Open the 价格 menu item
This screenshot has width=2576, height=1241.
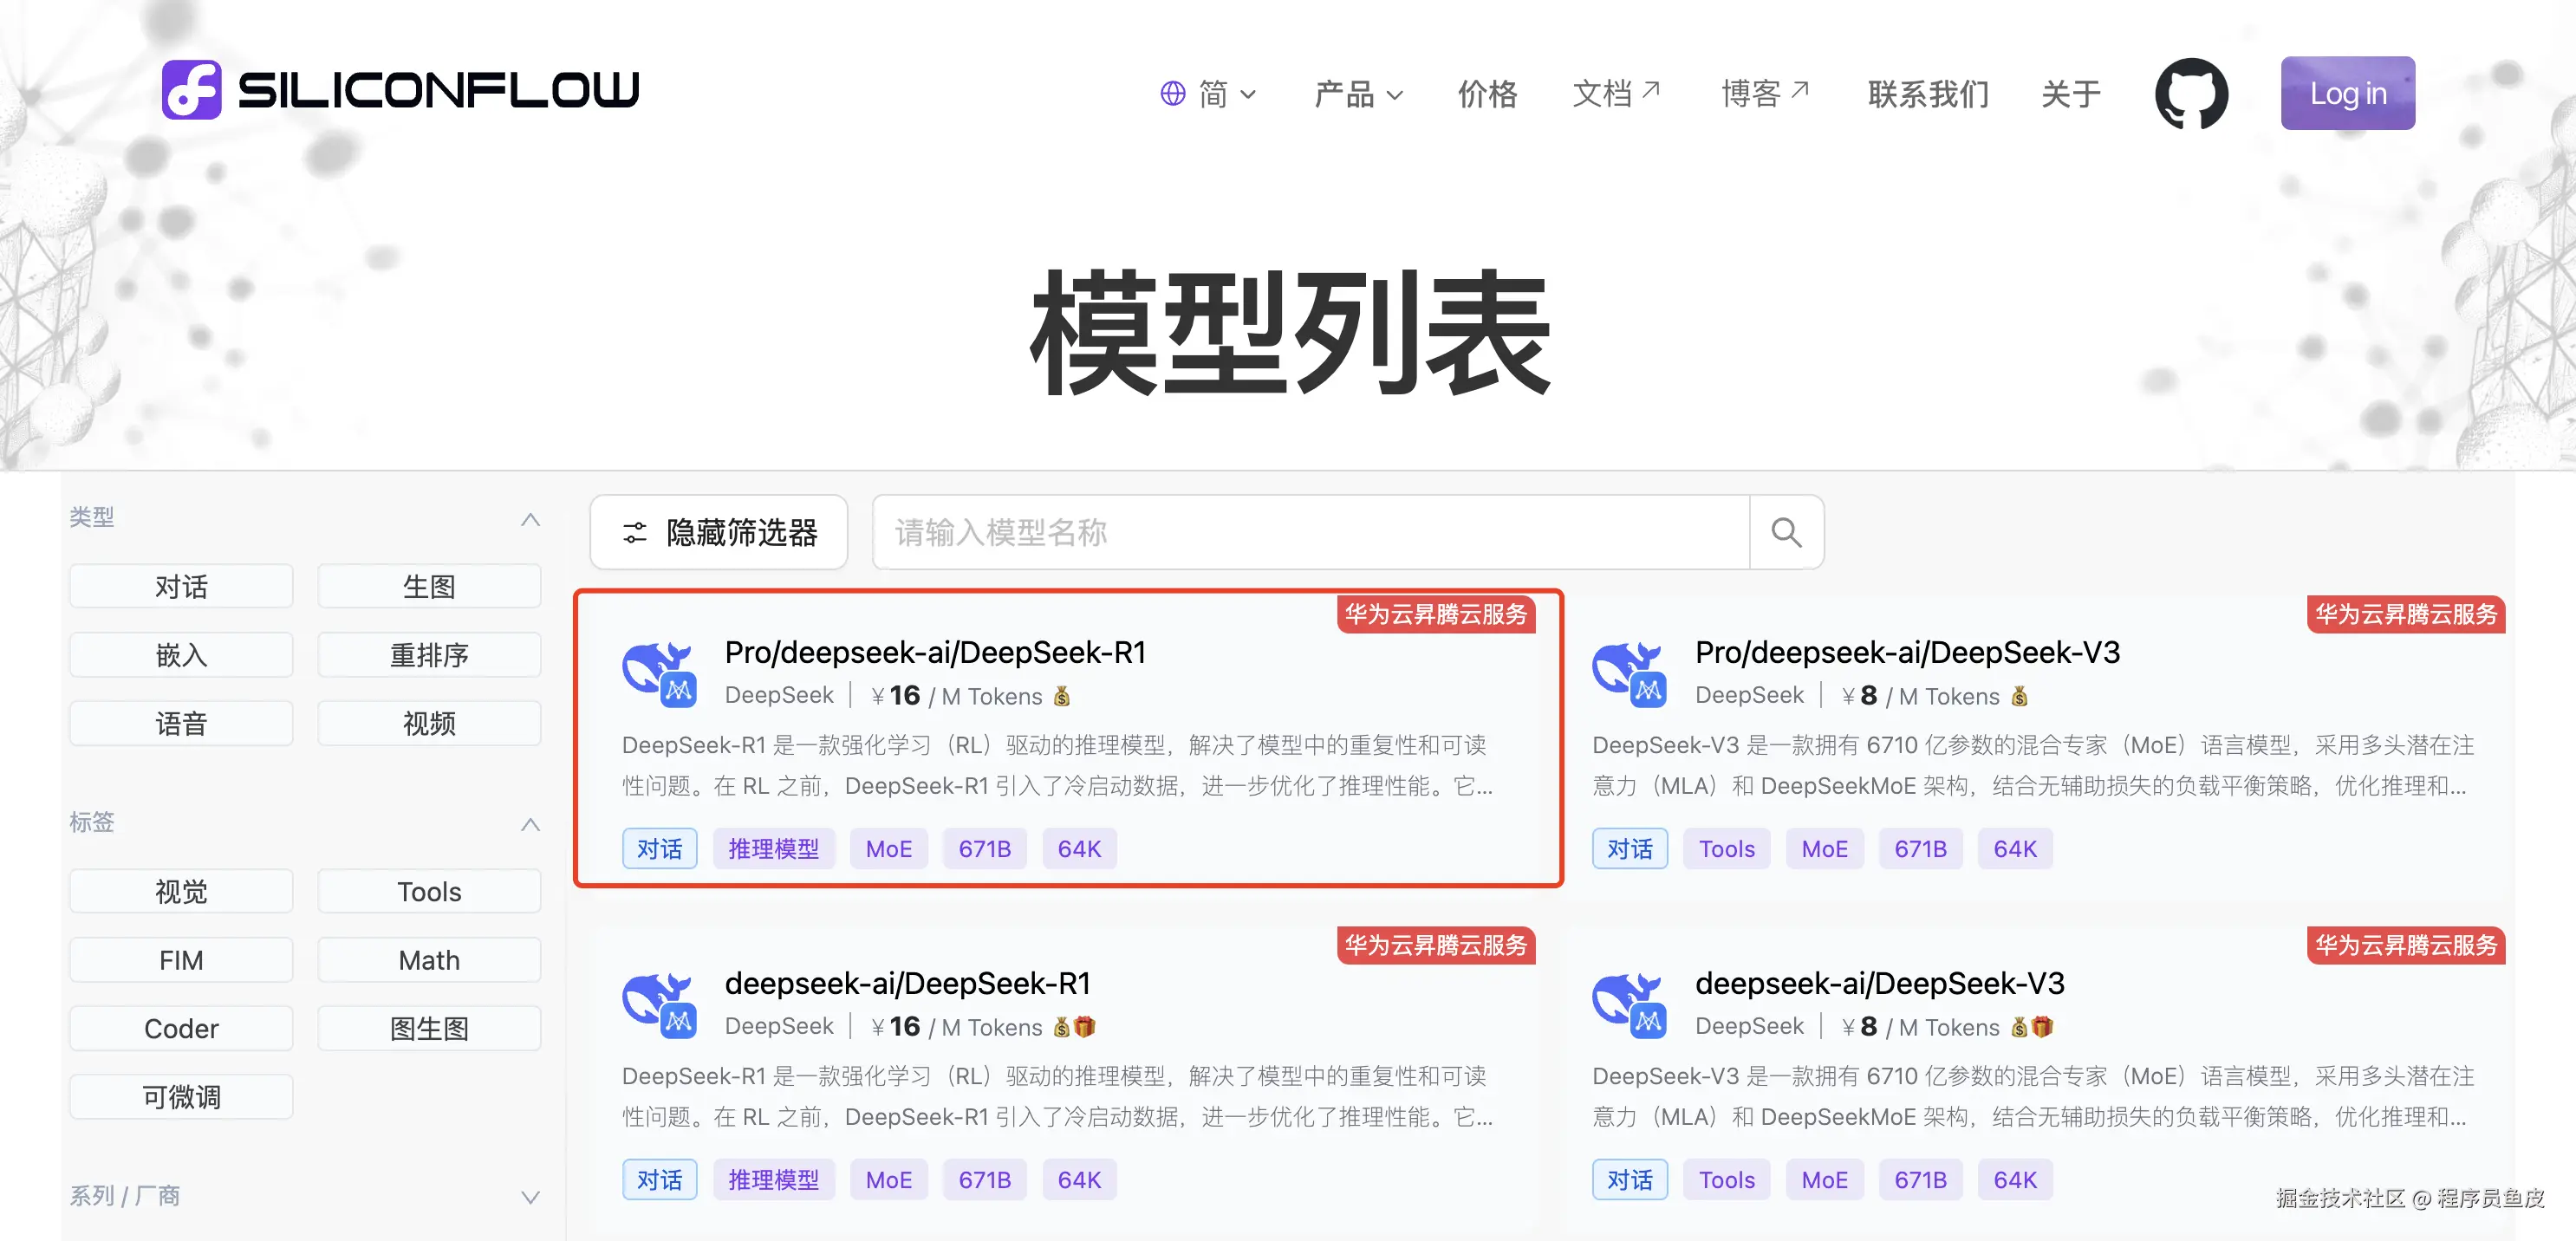click(x=1487, y=94)
